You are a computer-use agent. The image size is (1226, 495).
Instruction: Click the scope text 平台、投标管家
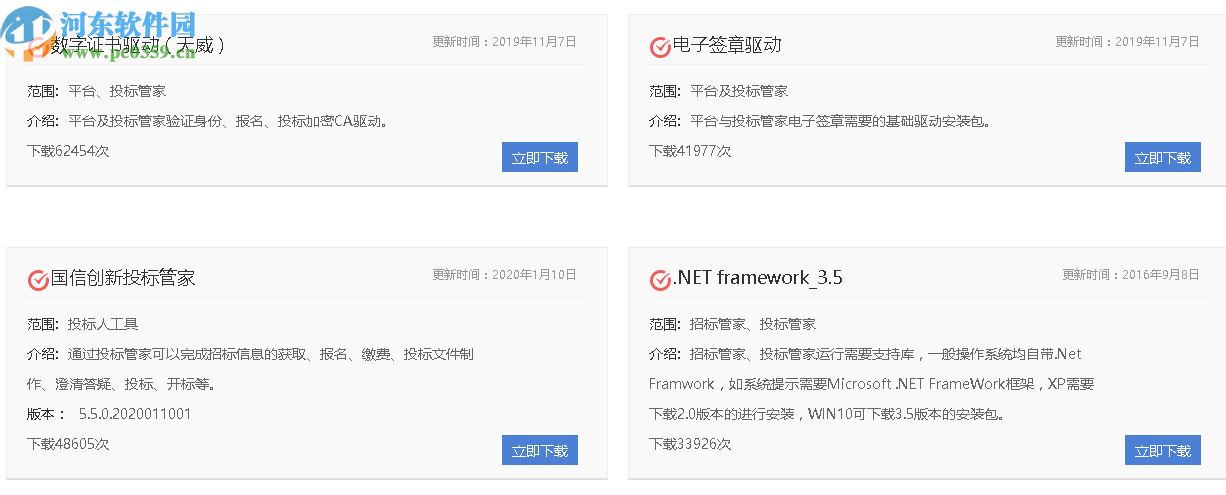tap(117, 91)
